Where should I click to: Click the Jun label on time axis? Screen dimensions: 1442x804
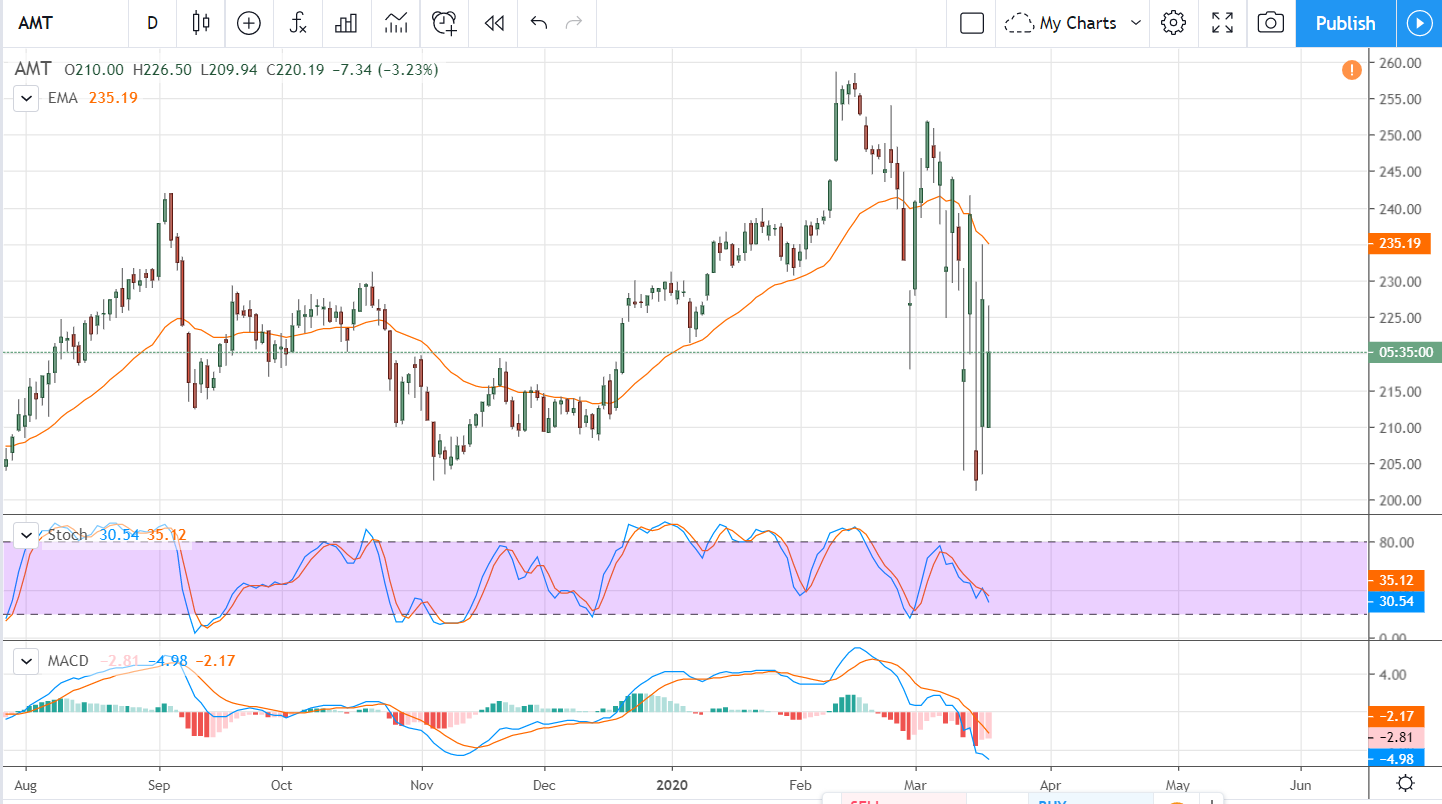(x=1301, y=783)
